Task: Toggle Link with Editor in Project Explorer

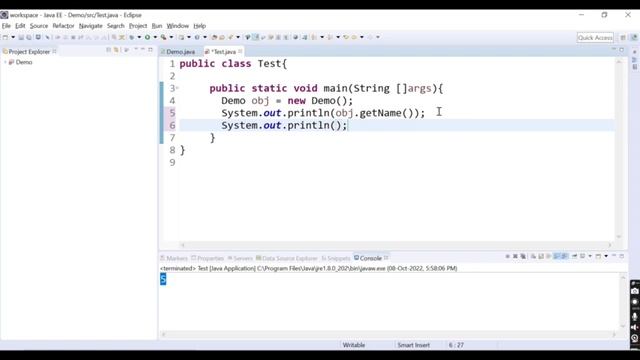Action: pos(116,50)
